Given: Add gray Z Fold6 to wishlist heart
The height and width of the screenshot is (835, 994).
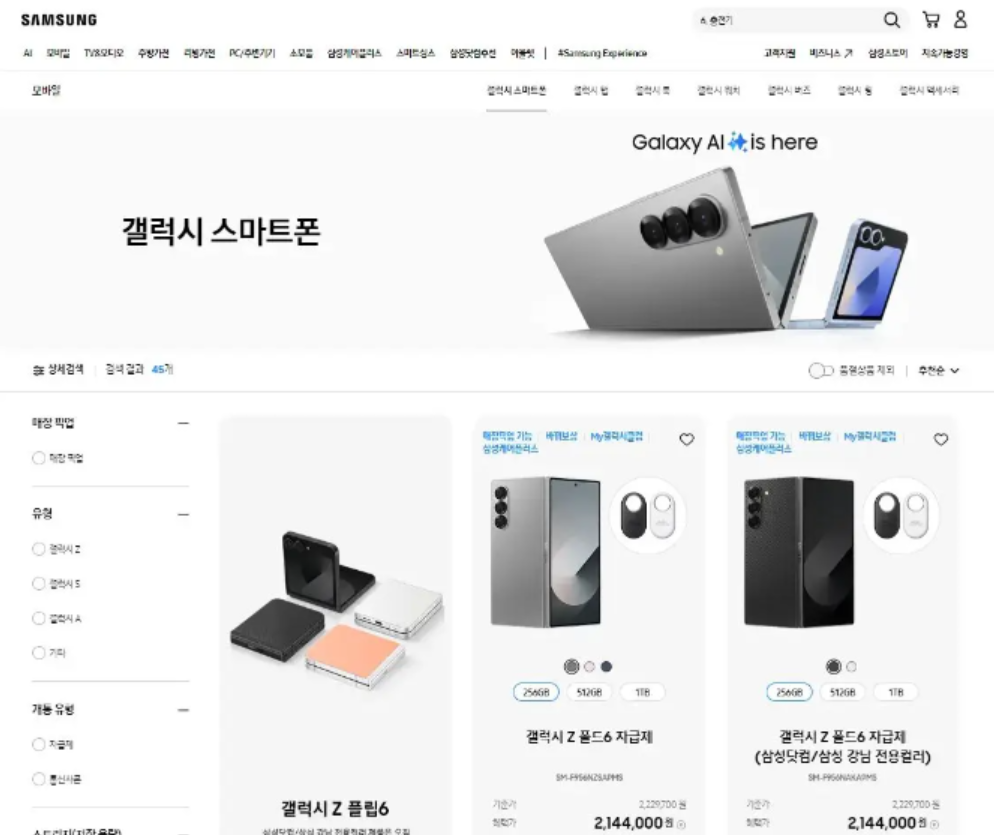Looking at the screenshot, I should 687,439.
